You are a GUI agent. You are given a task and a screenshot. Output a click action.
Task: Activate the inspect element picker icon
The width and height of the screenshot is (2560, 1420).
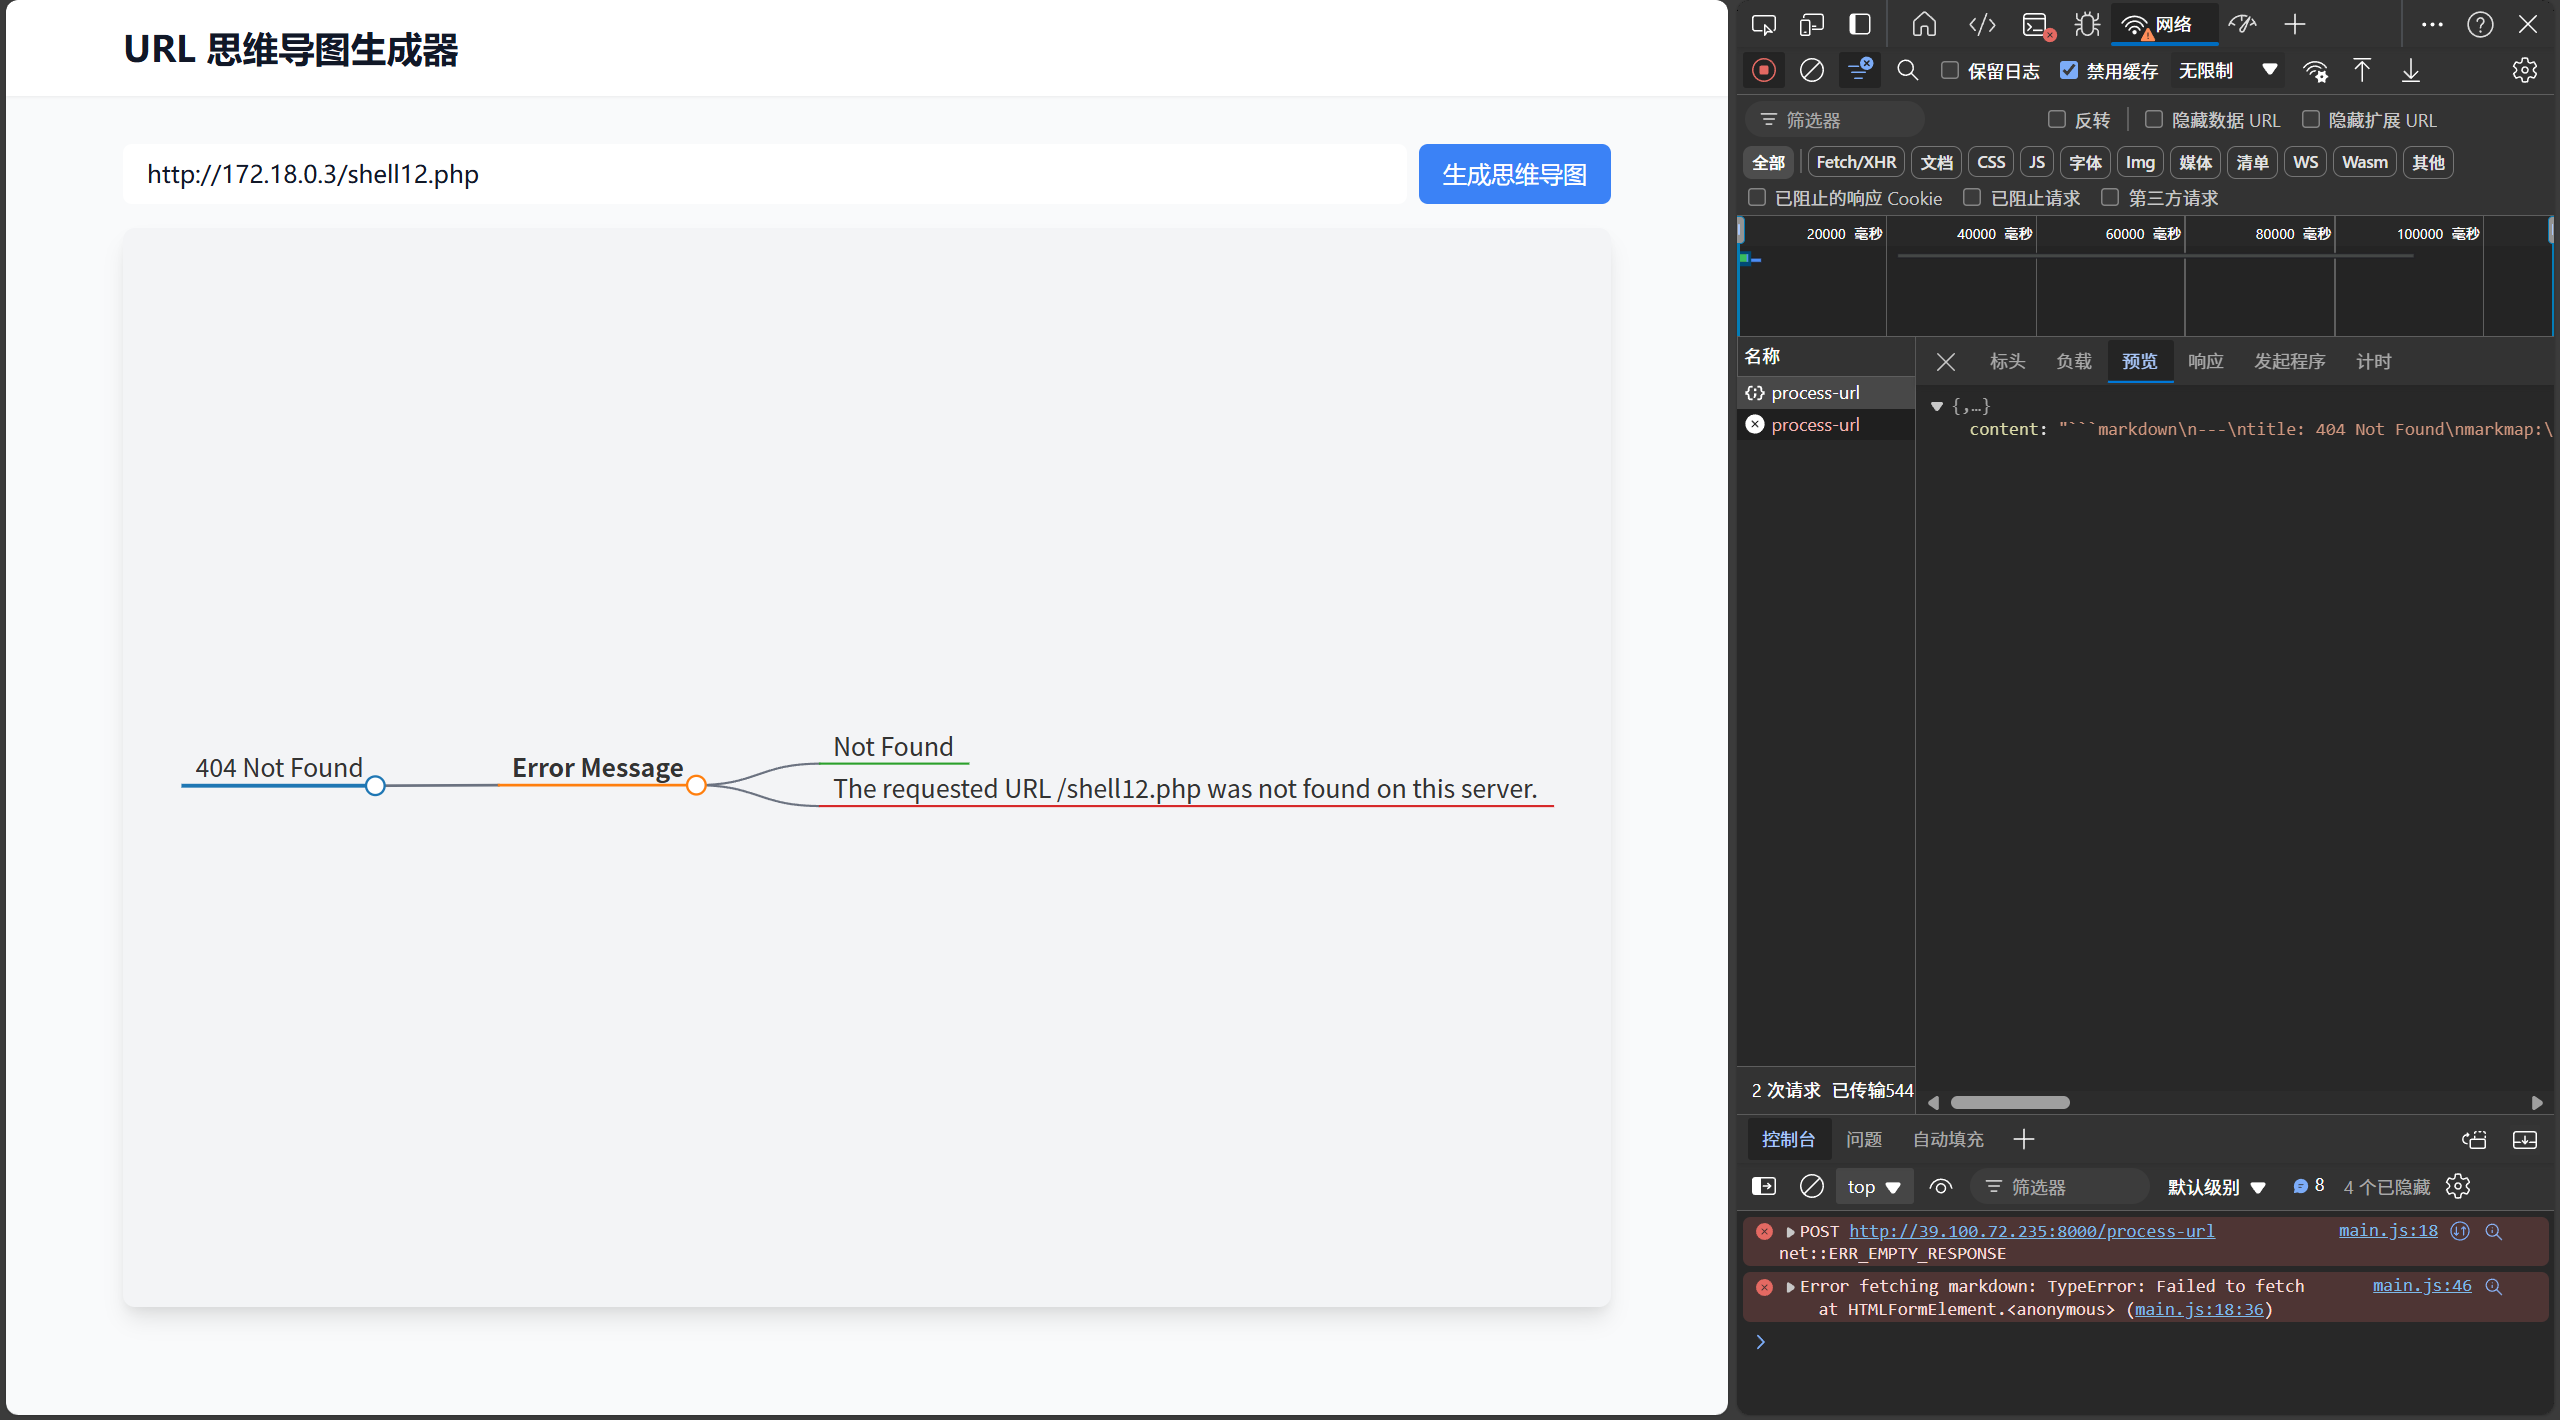click(1764, 24)
